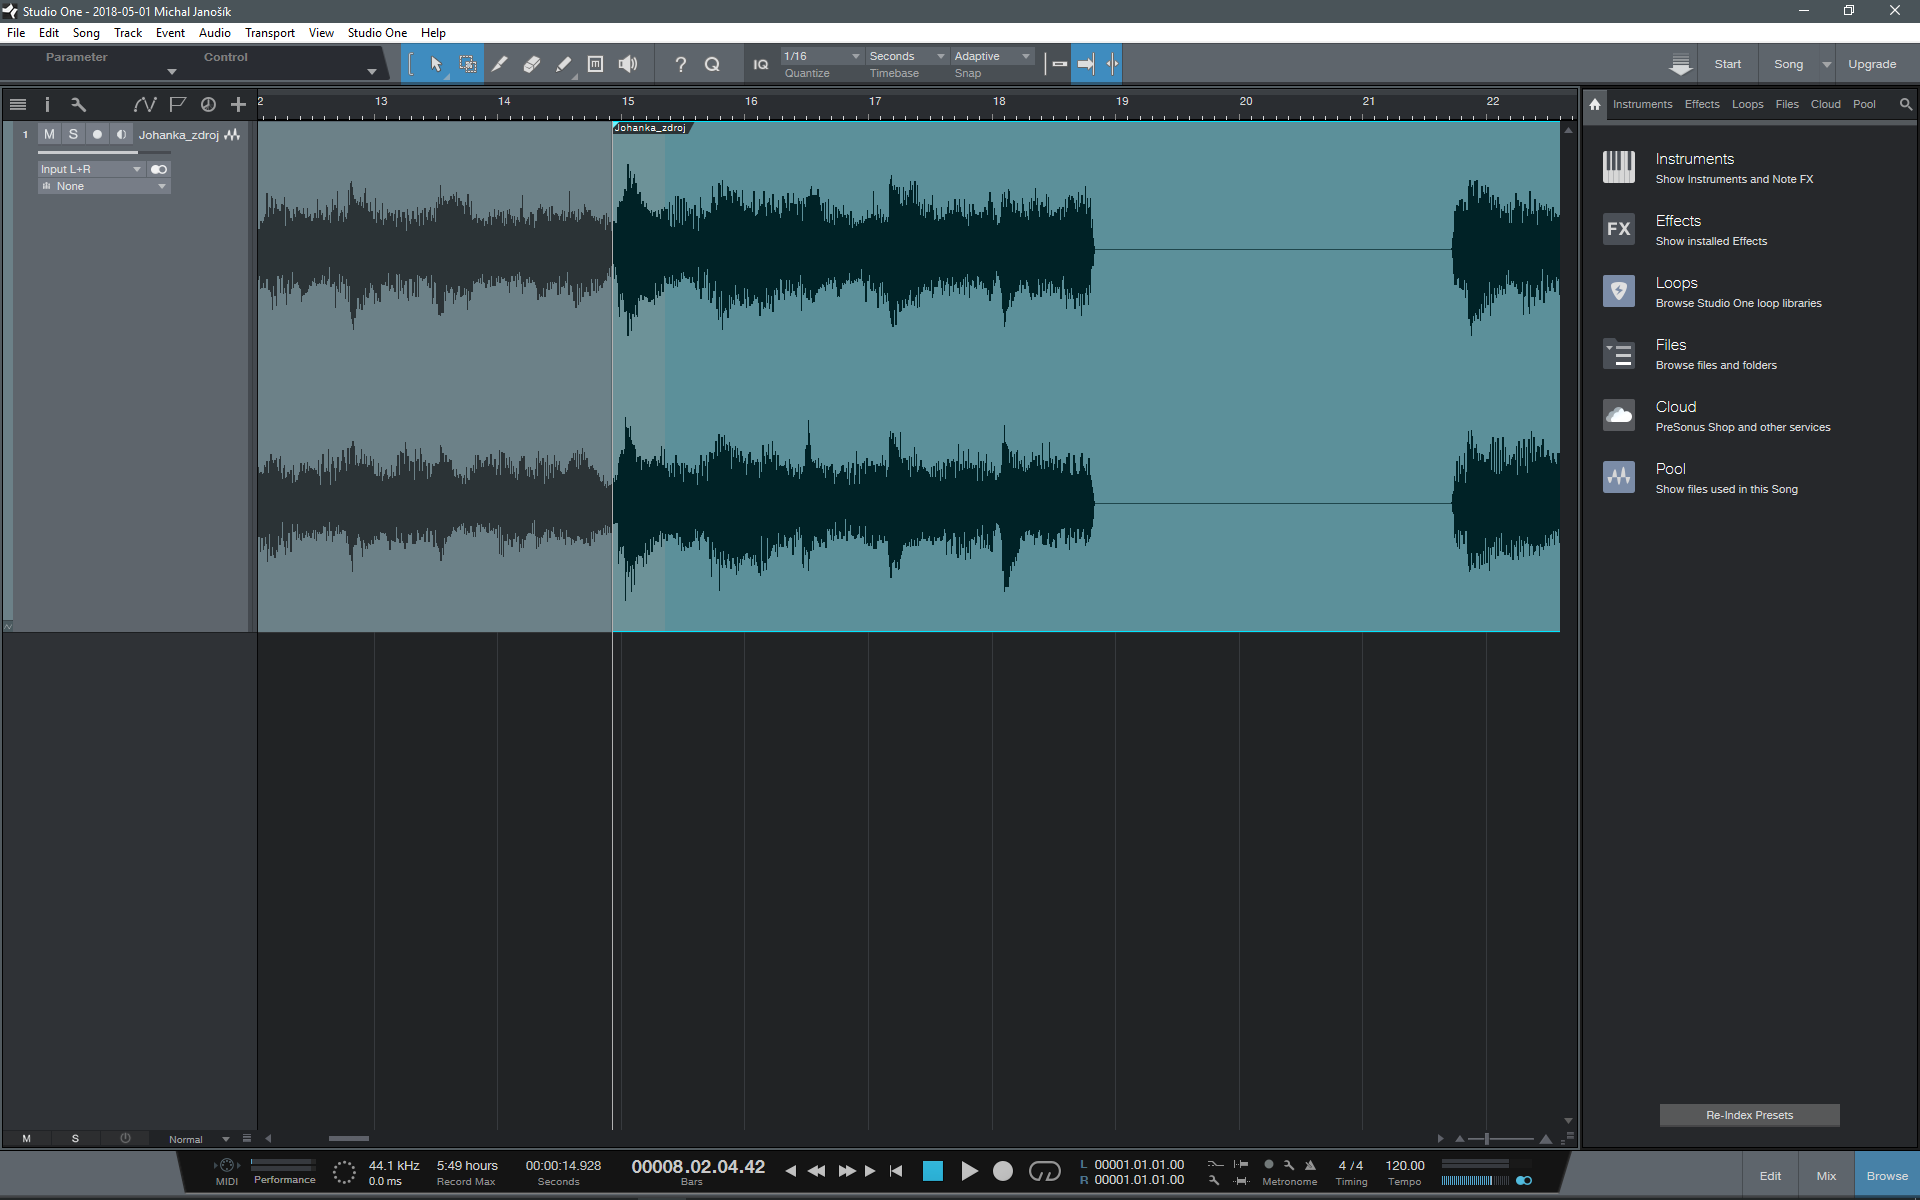Screen dimensions: 1920x1200
Task: Open the Input L+R dropdown
Action: [x=91, y=169]
